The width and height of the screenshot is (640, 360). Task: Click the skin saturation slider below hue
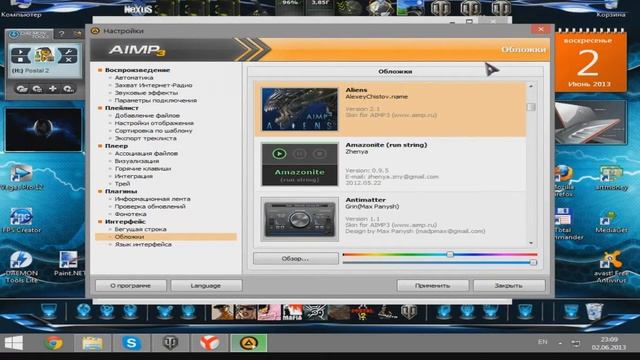pos(440,262)
